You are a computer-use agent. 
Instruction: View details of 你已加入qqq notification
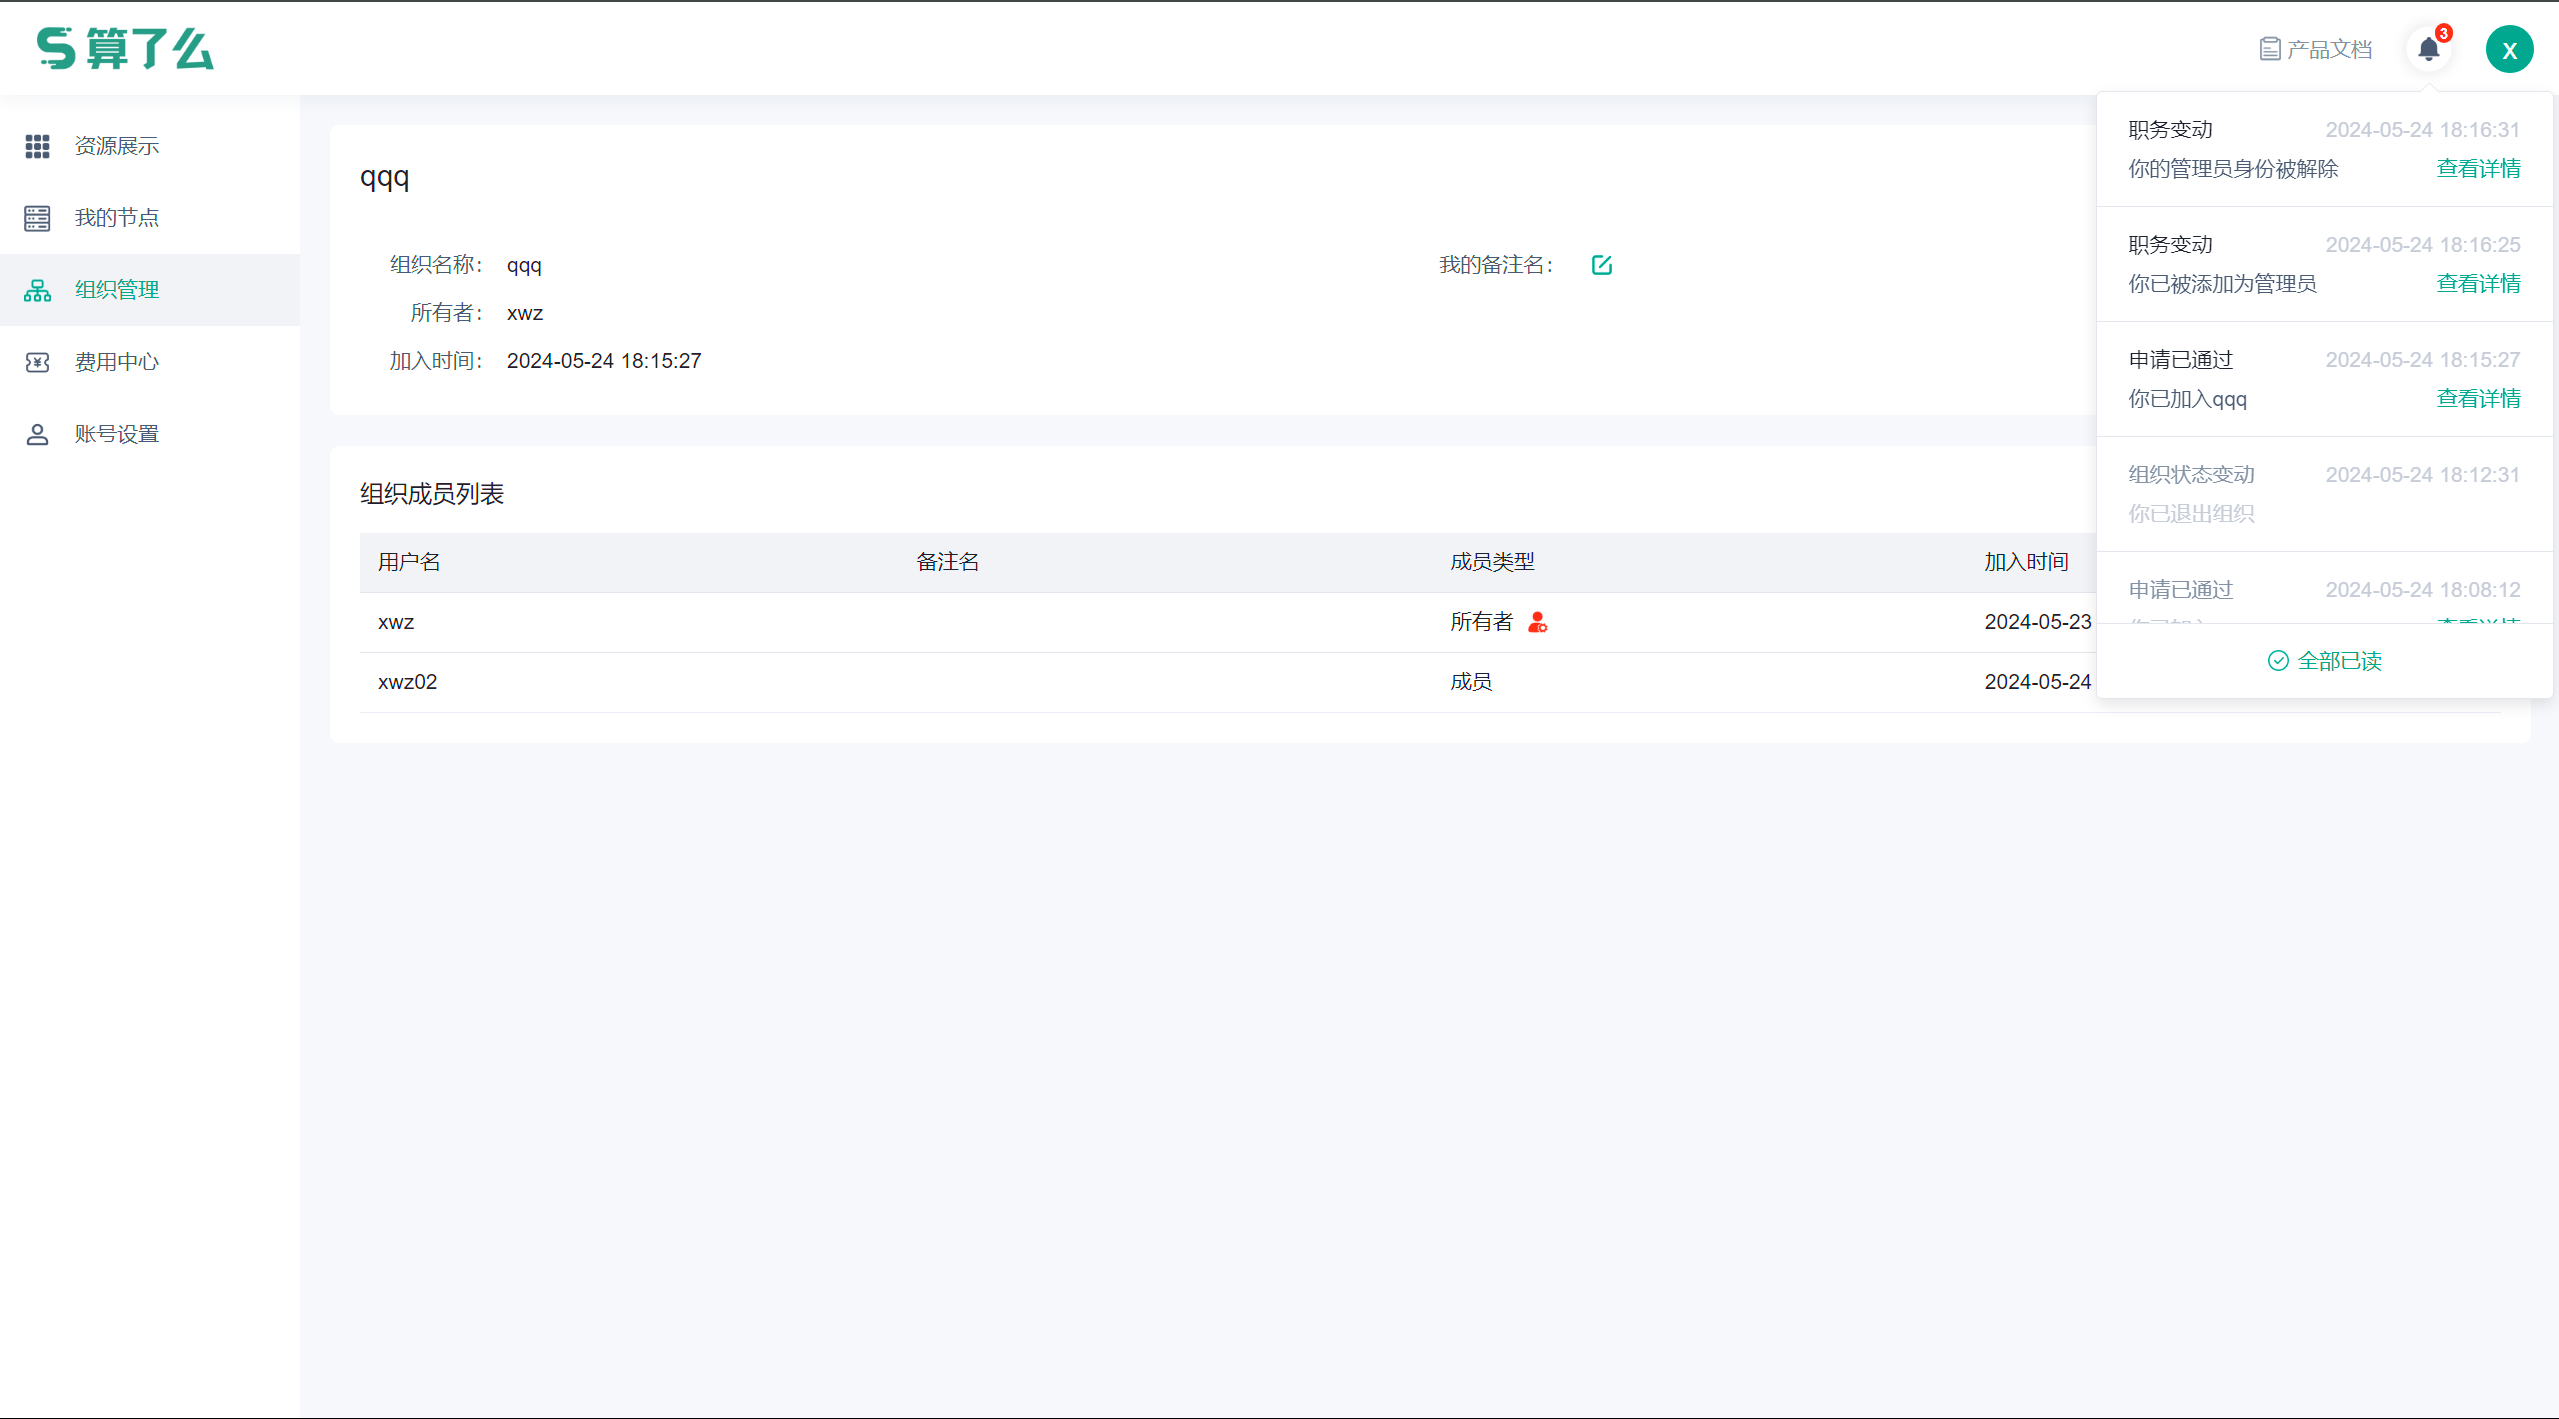(2478, 399)
